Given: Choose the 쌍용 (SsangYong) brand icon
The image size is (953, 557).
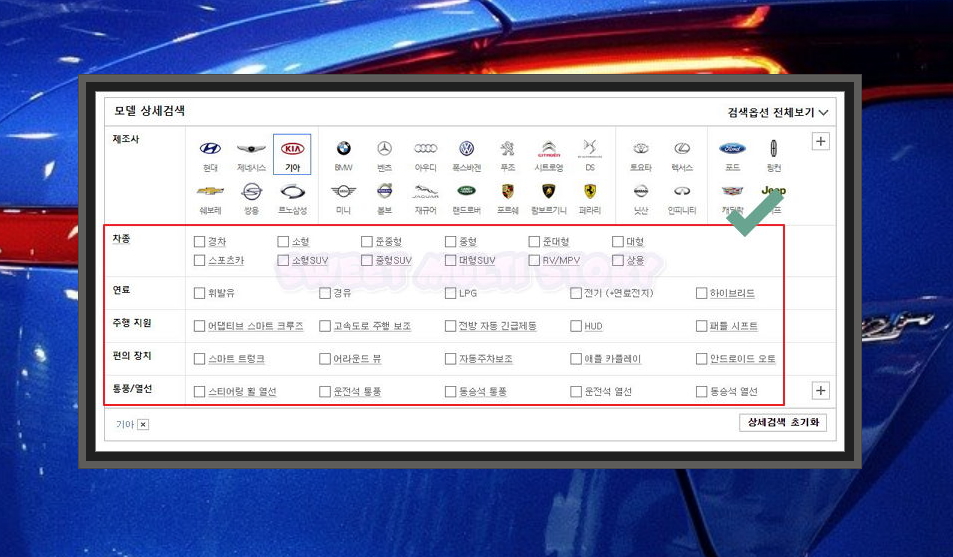Looking at the screenshot, I should tap(251, 192).
